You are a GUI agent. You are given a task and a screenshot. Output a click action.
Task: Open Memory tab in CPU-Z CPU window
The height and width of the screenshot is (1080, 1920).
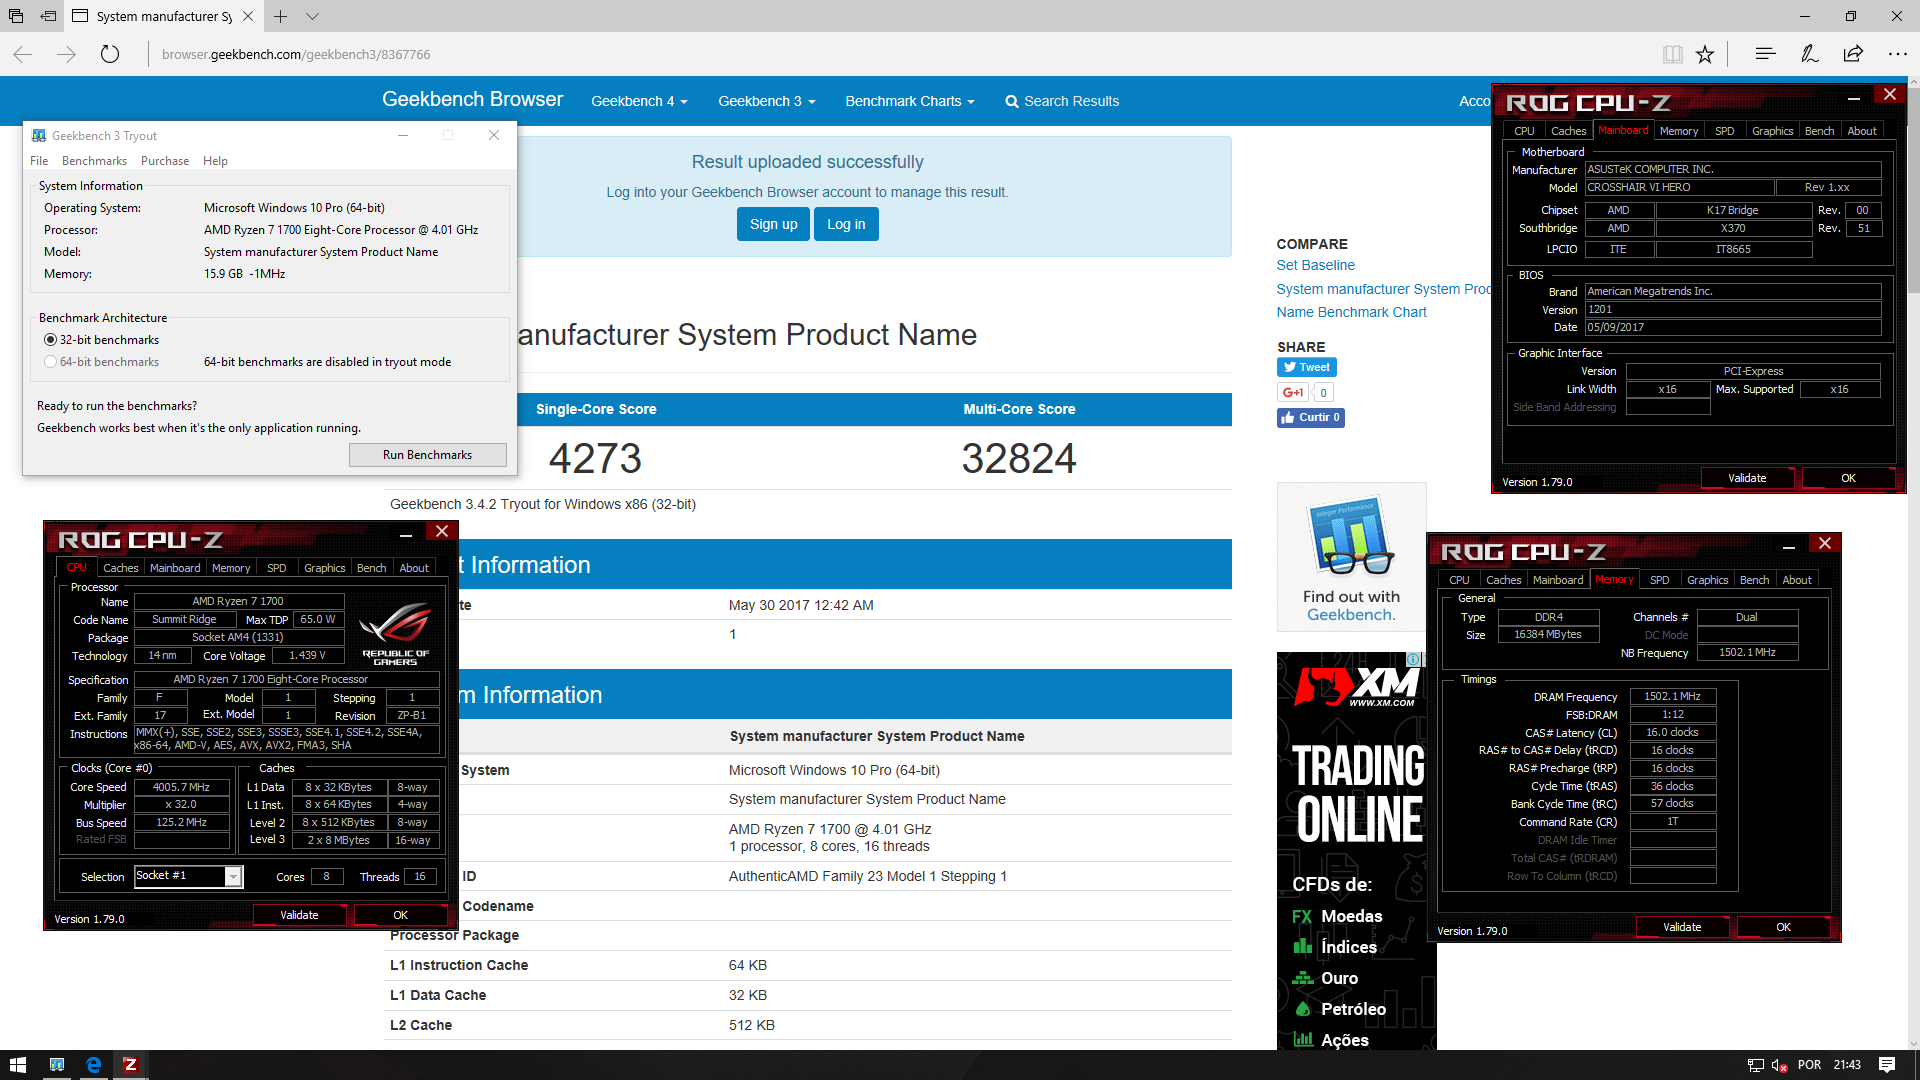[x=231, y=568]
